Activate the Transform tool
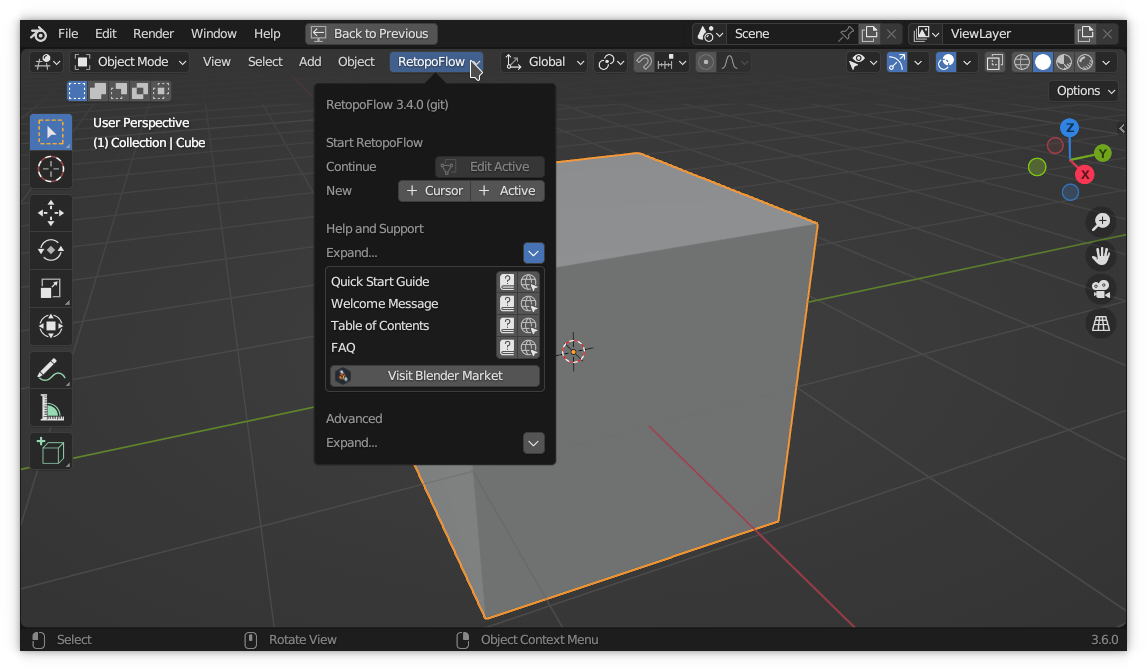Image resolution: width=1147 pixels, height=671 pixels. 50,326
